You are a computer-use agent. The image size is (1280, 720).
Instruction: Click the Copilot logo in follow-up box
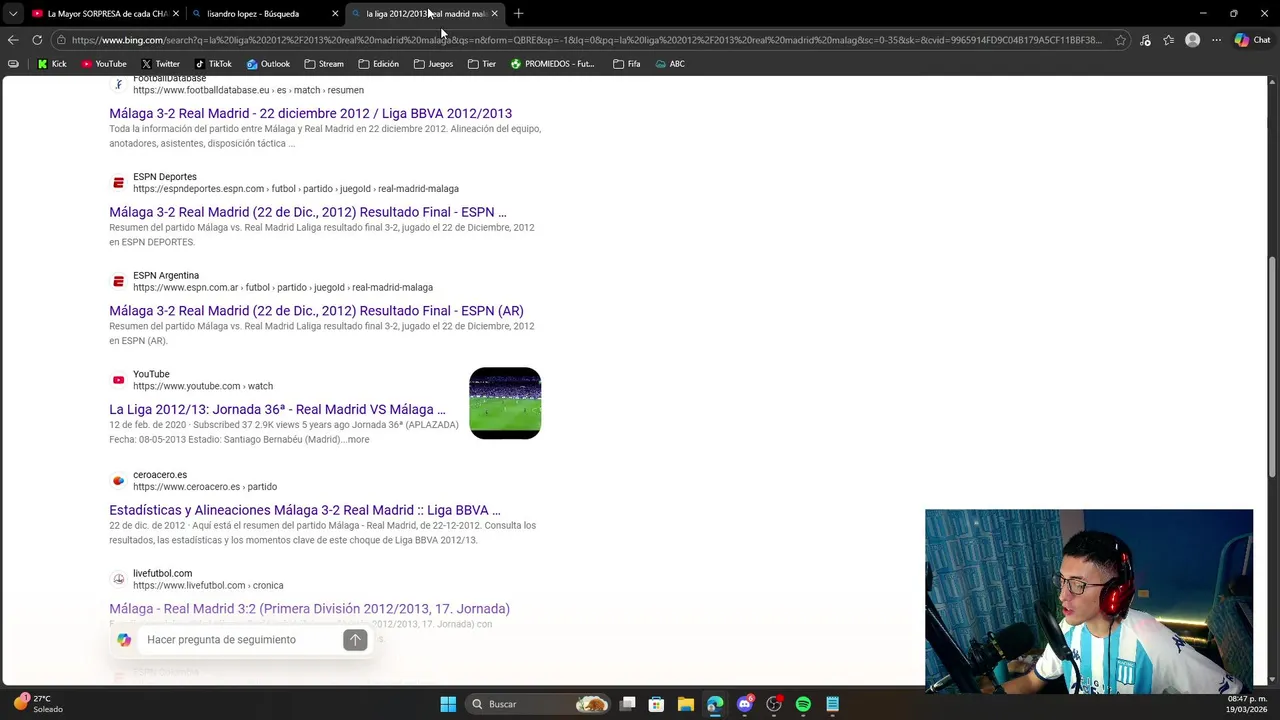coord(124,640)
